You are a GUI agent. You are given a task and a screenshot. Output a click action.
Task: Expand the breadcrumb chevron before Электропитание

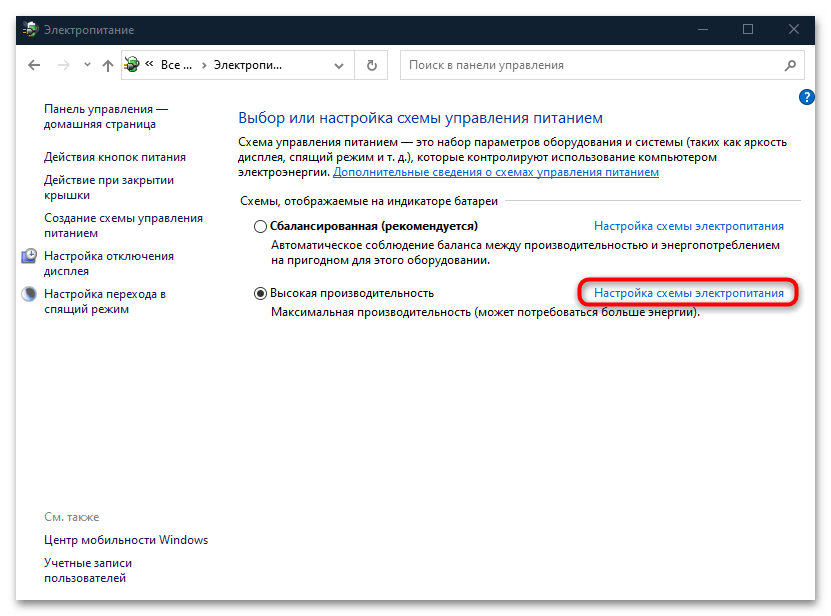(x=204, y=66)
